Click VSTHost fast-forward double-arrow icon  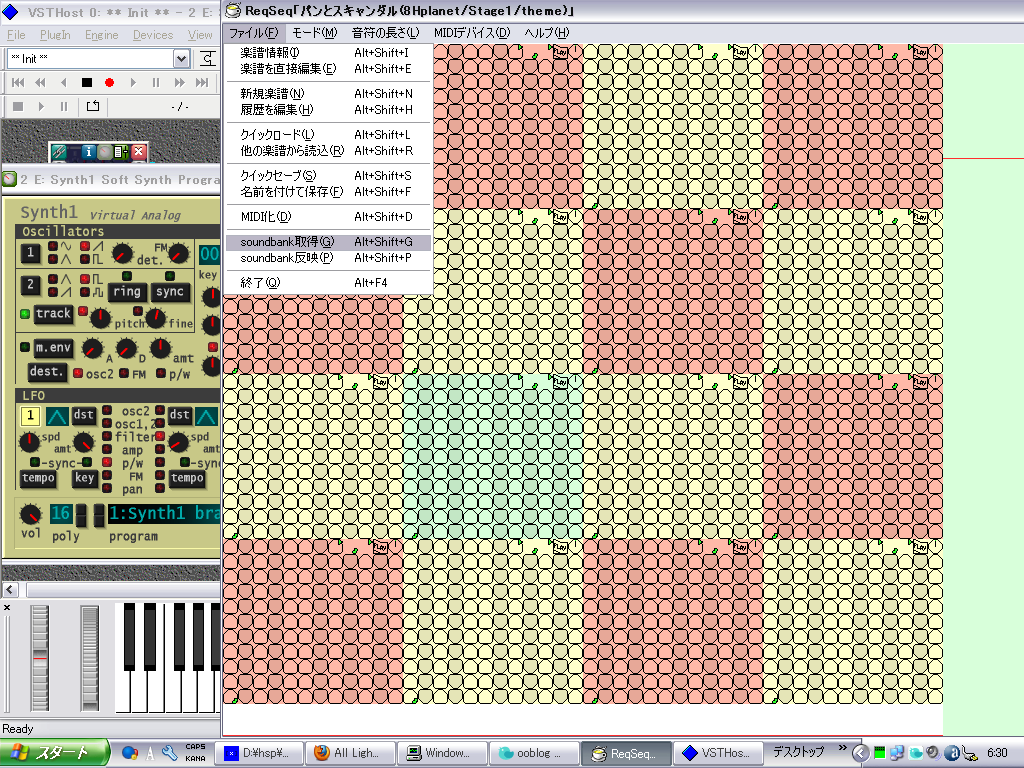click(x=179, y=82)
